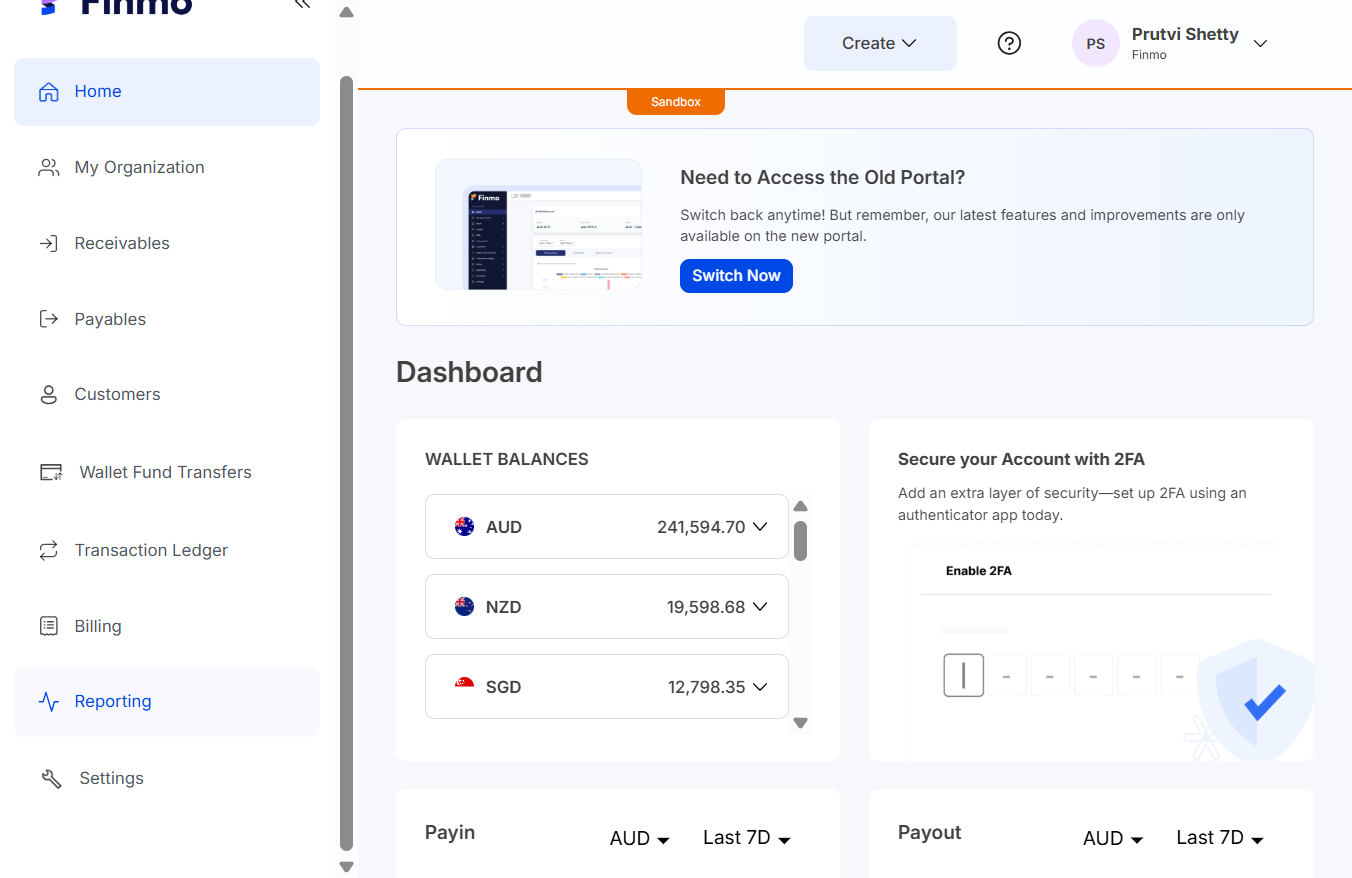
Task: Click the Wallet Fund Transfers card icon
Action: click(51, 472)
